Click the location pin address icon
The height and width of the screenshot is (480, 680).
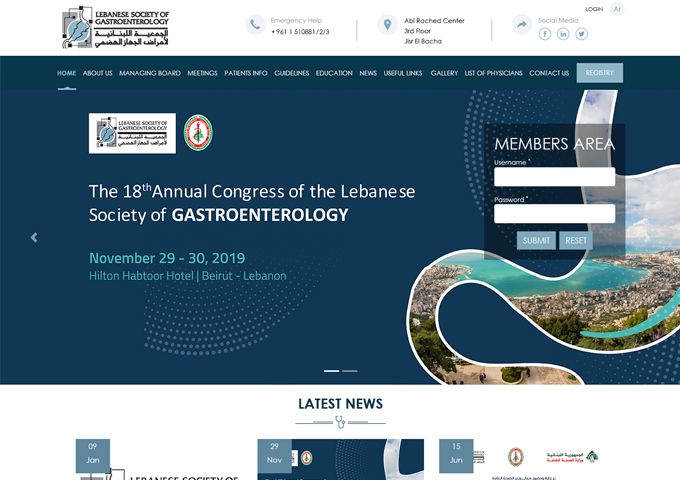tap(387, 24)
